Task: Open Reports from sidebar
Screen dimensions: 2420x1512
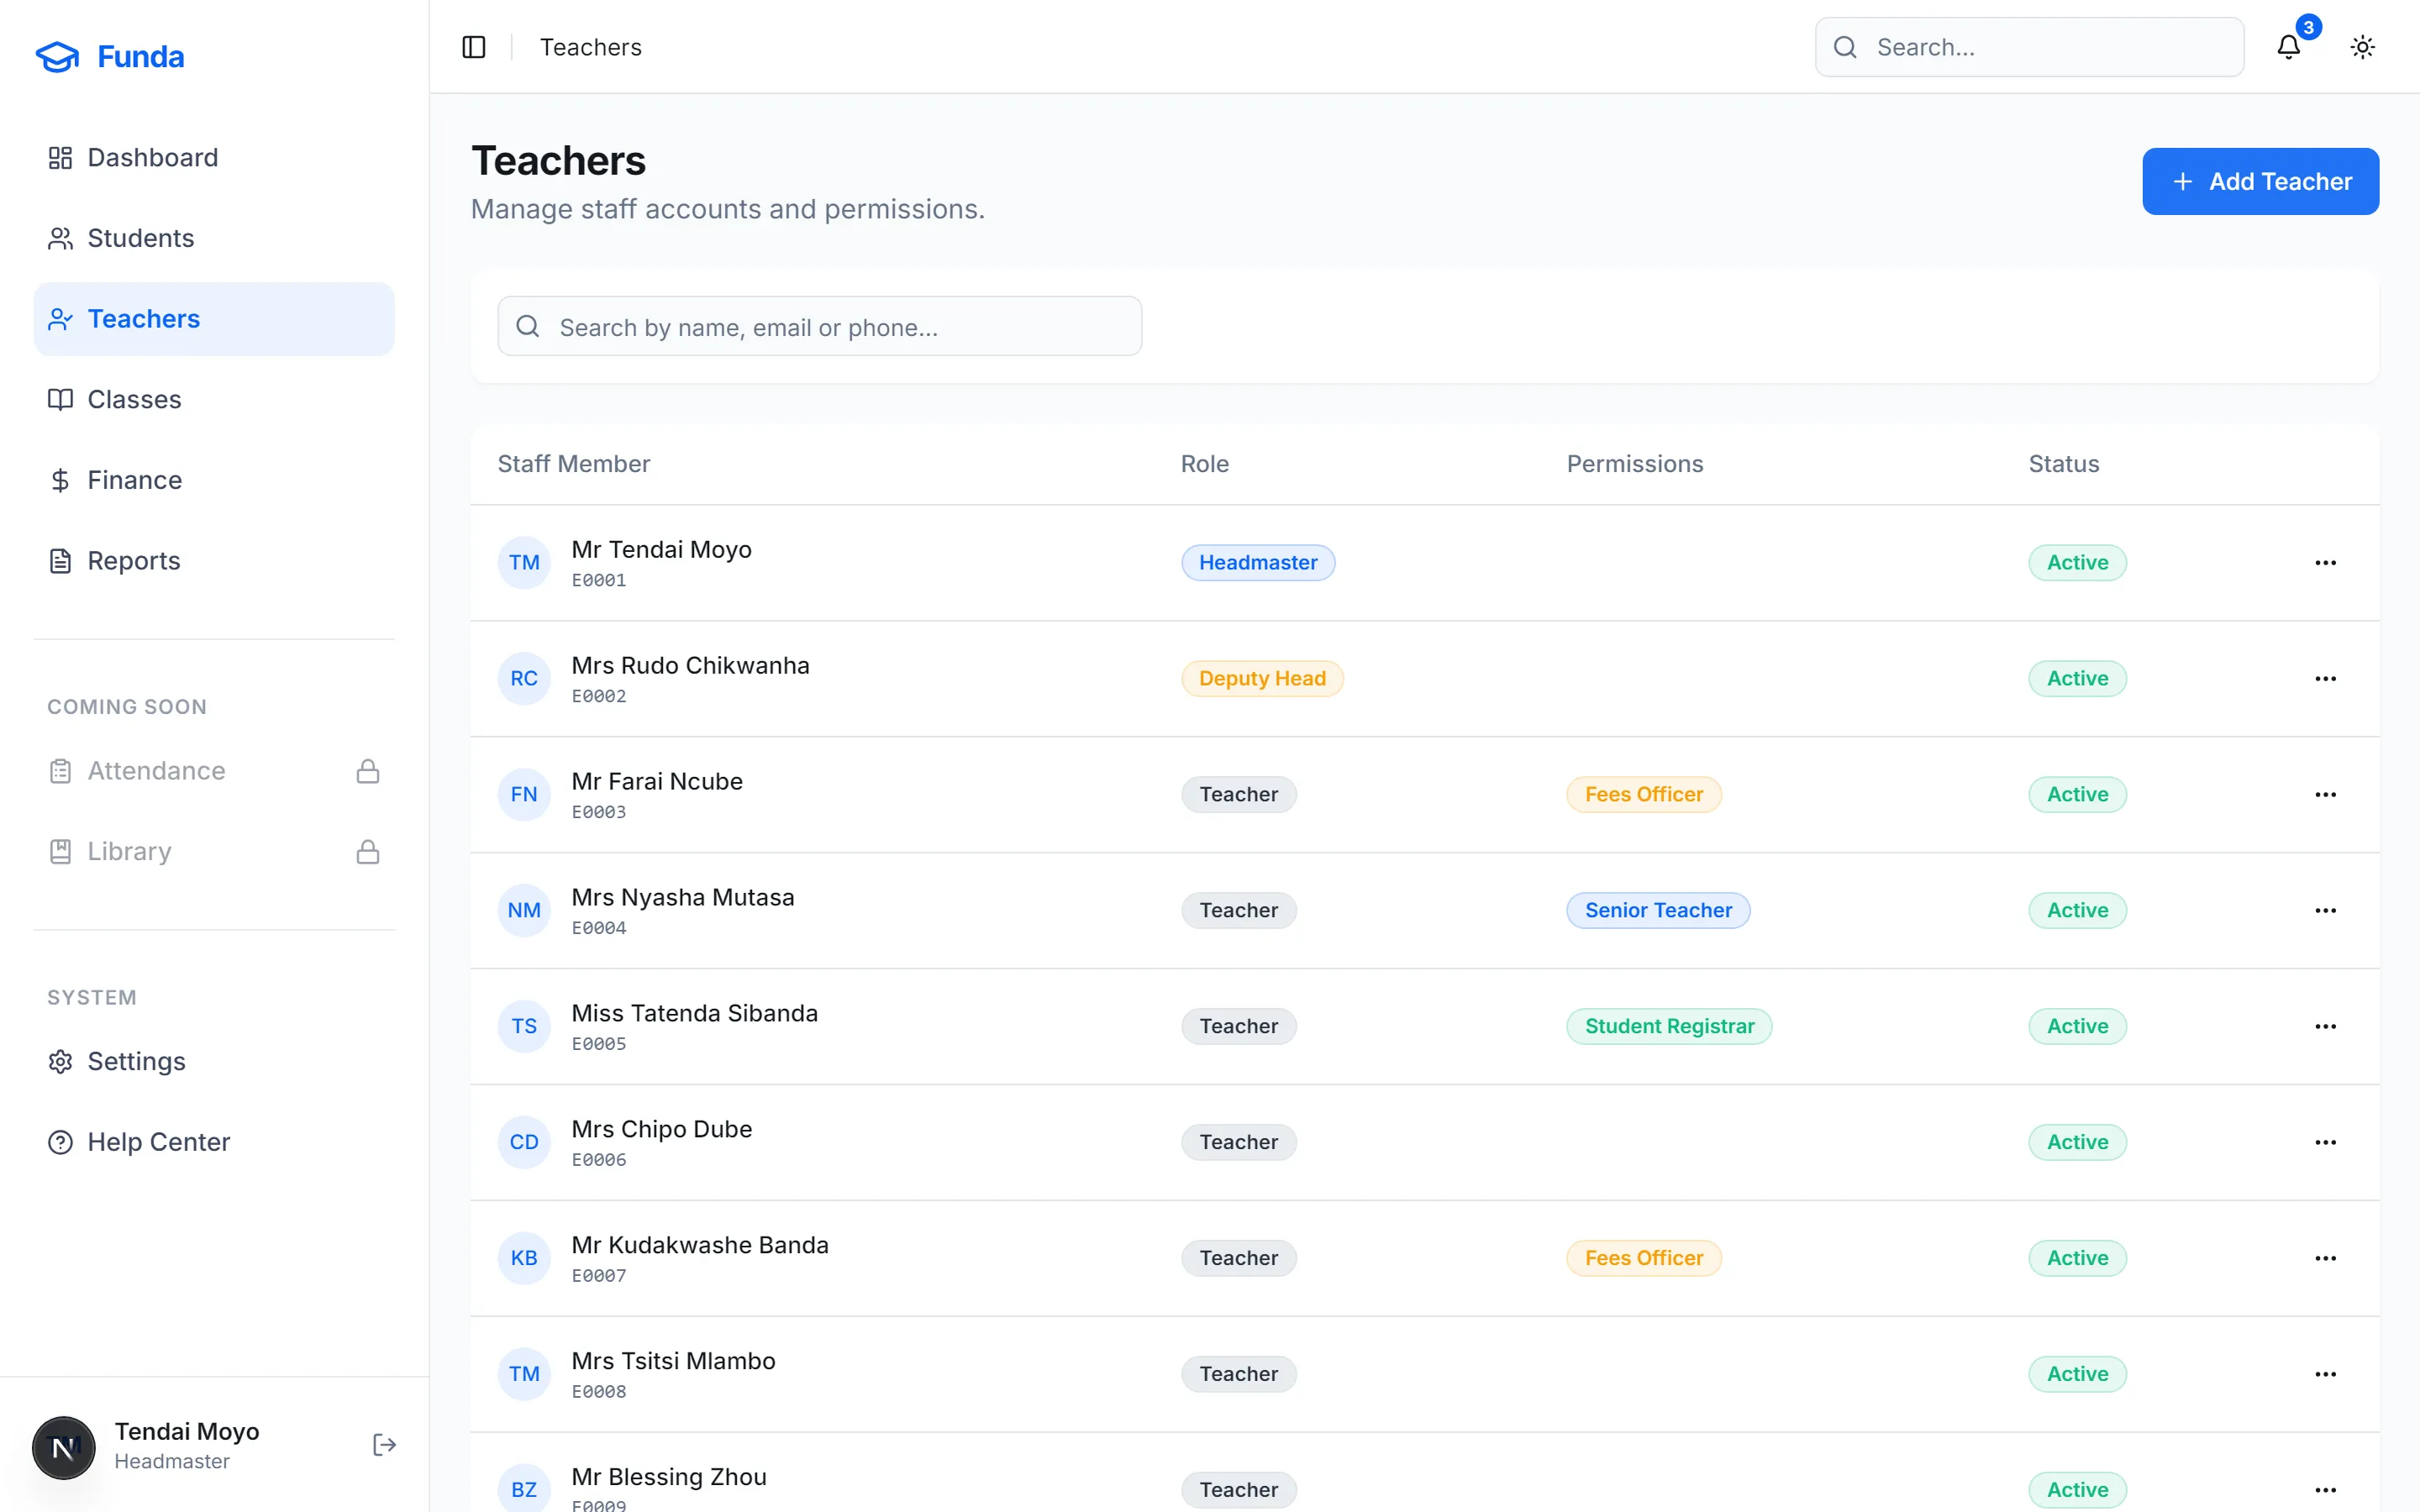Action: (214, 561)
